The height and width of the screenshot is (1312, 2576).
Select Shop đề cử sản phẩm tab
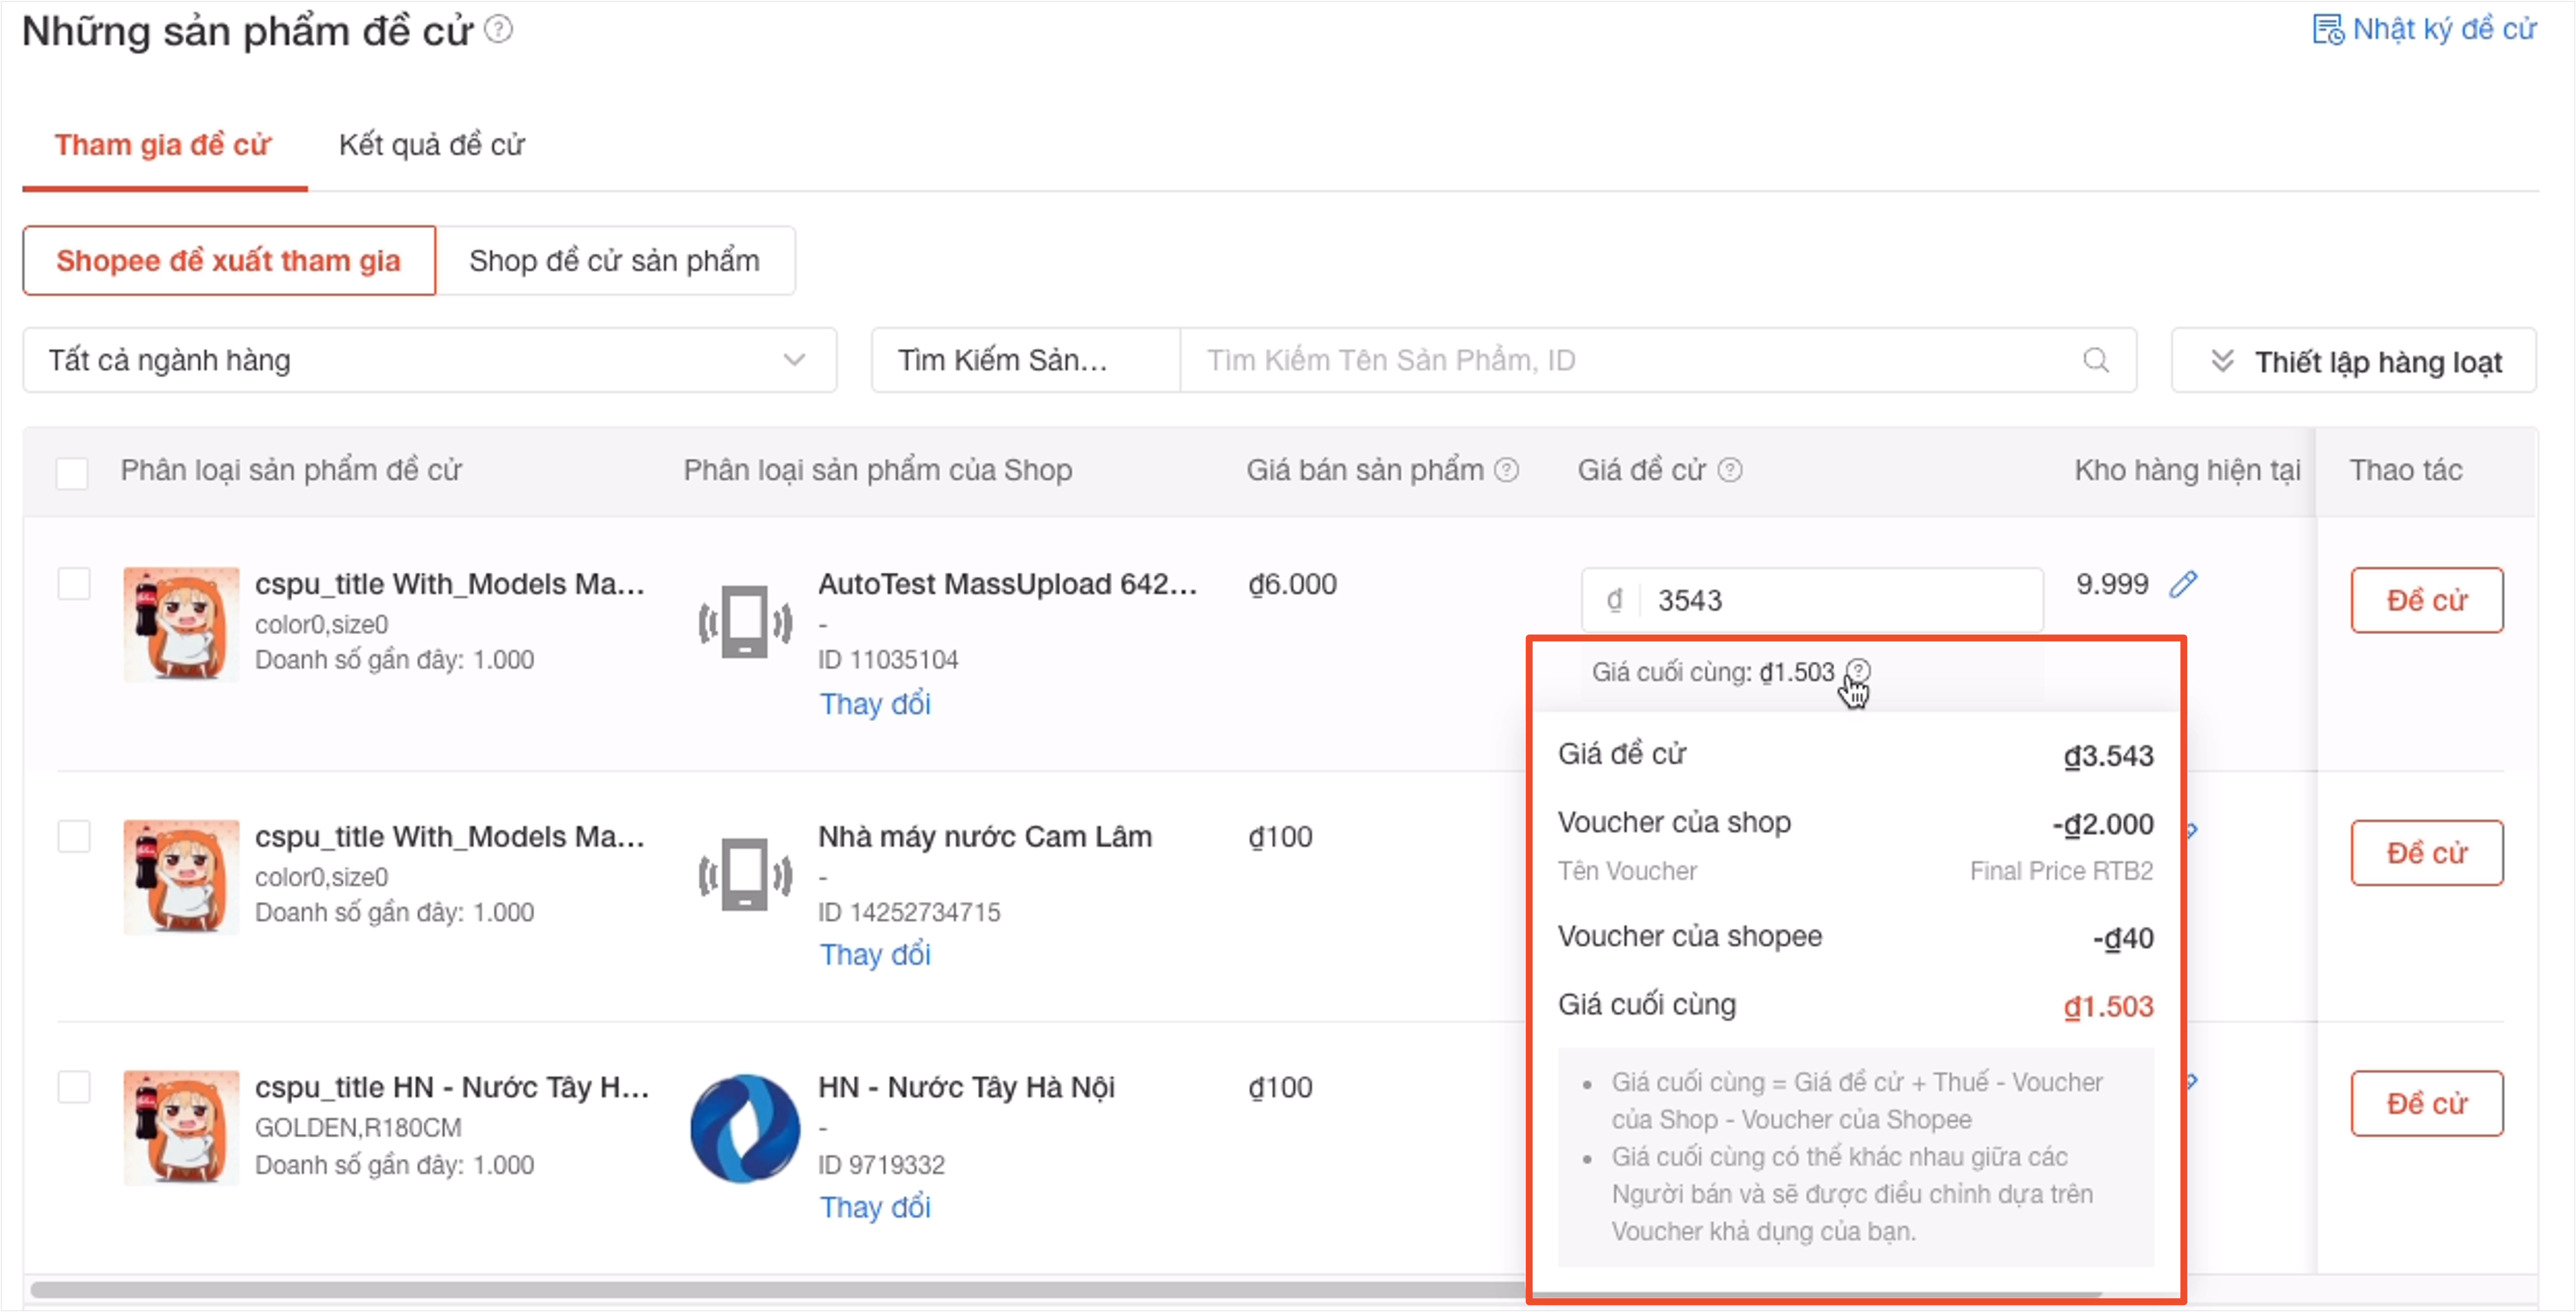pos(614,261)
